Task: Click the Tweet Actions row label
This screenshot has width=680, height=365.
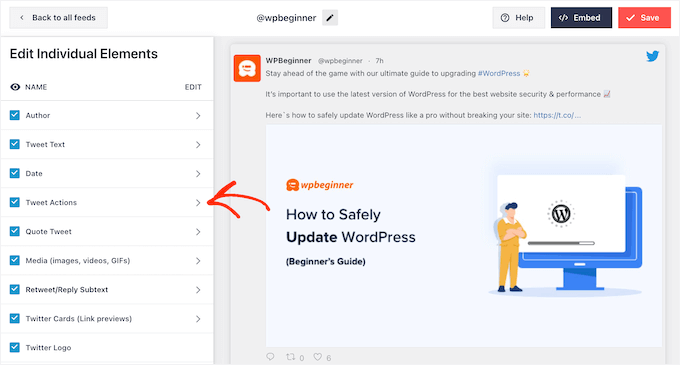Action: pyautogui.click(x=51, y=202)
